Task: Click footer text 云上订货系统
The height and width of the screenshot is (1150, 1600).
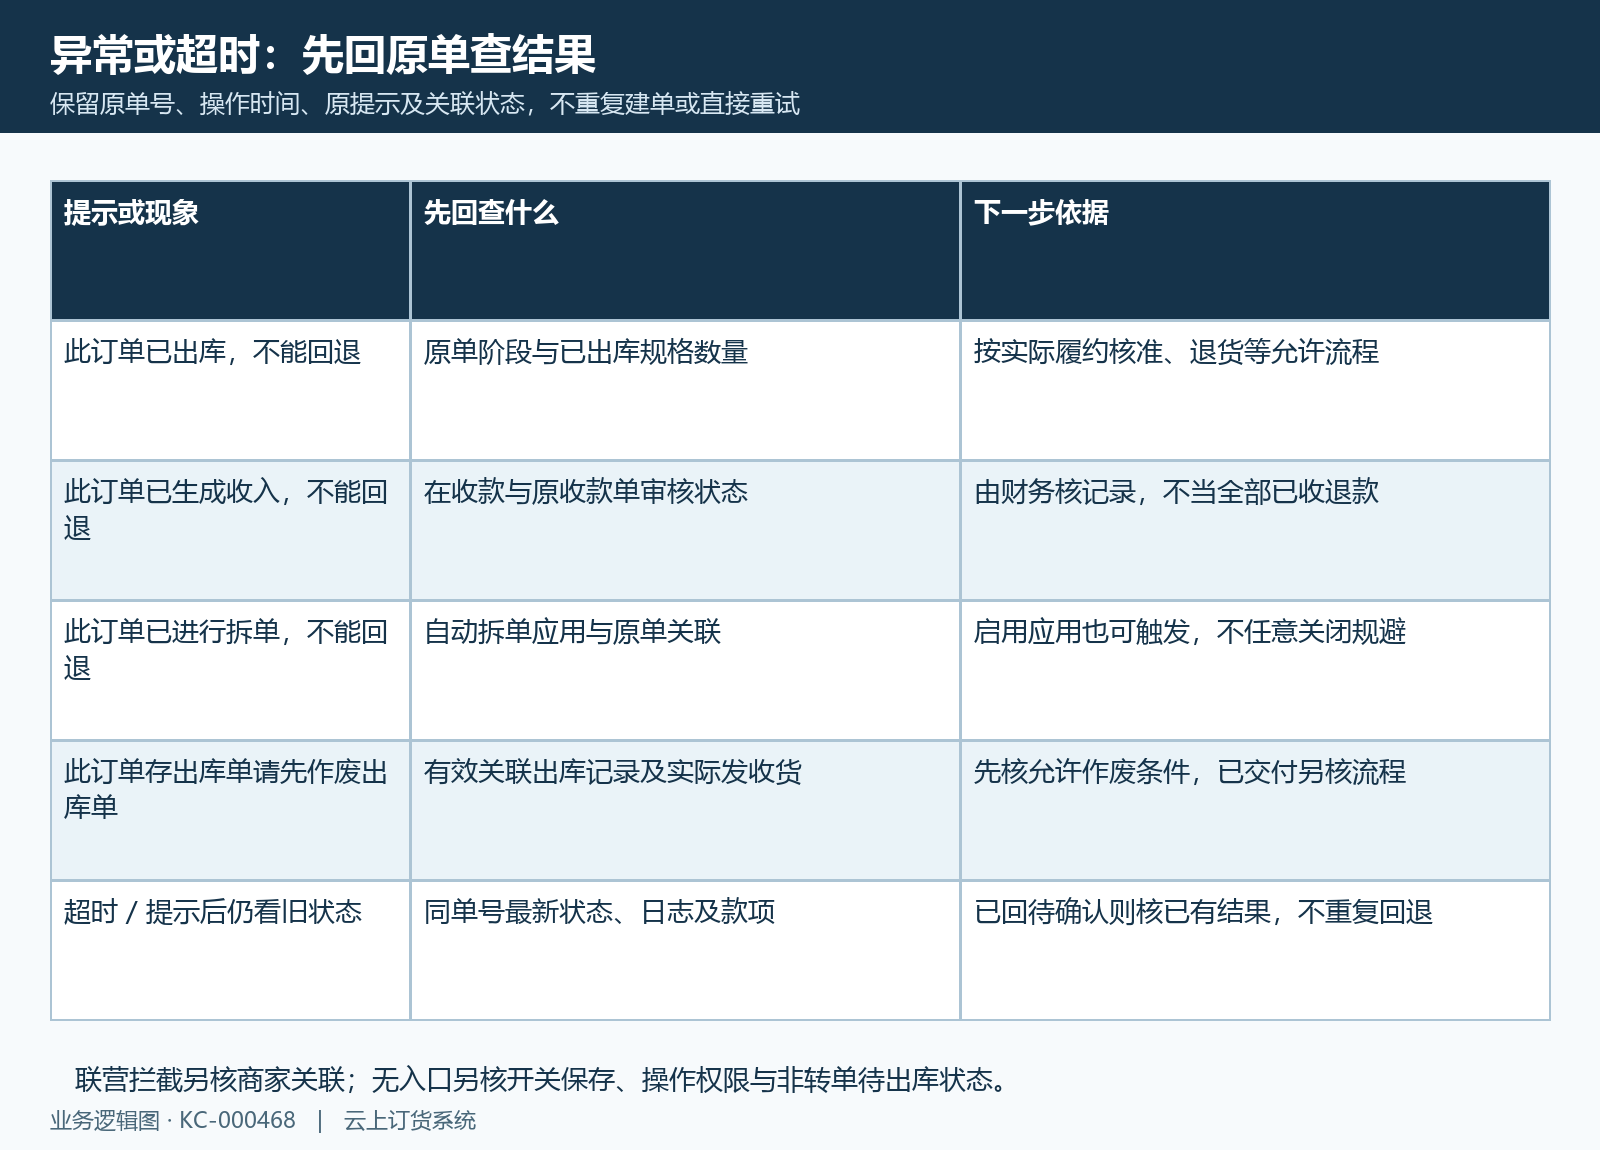Action: click(x=410, y=1121)
